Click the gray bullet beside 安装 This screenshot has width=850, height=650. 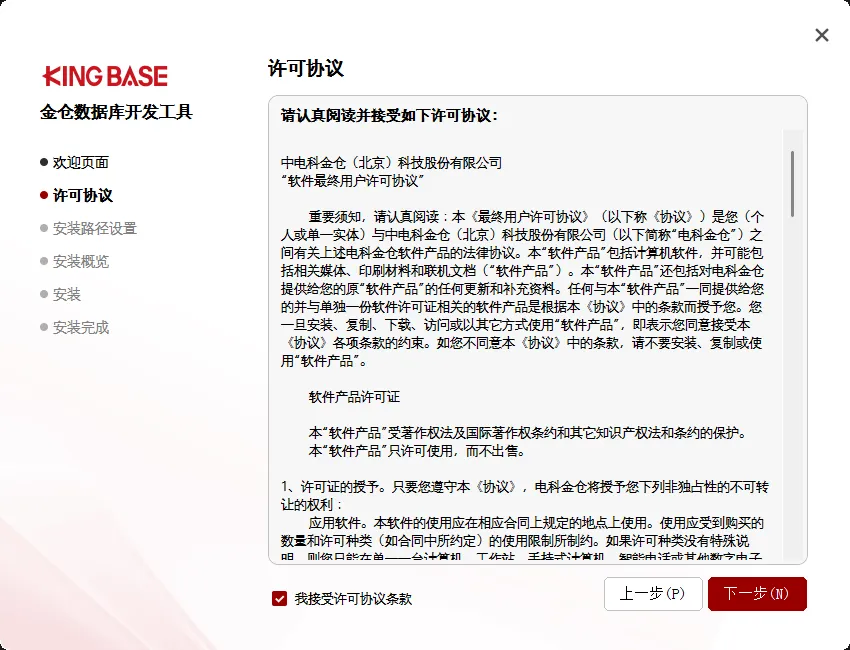pos(42,294)
